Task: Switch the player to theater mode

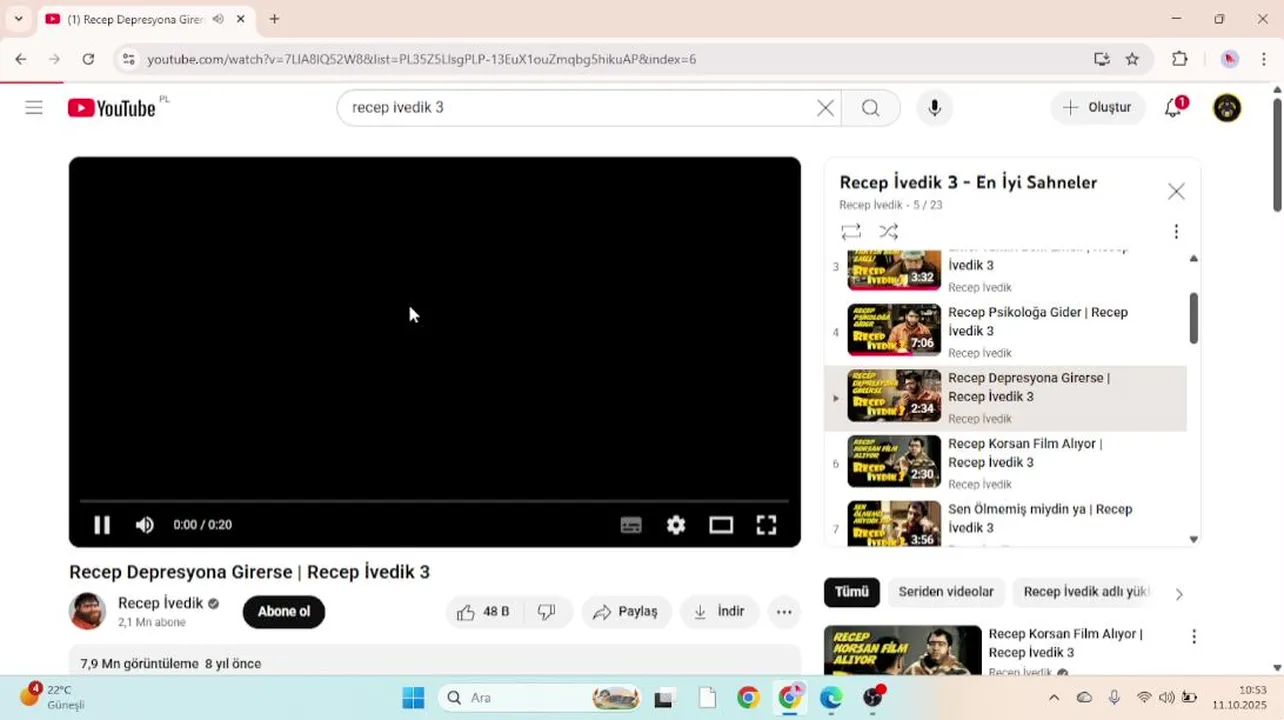Action: pos(721,525)
